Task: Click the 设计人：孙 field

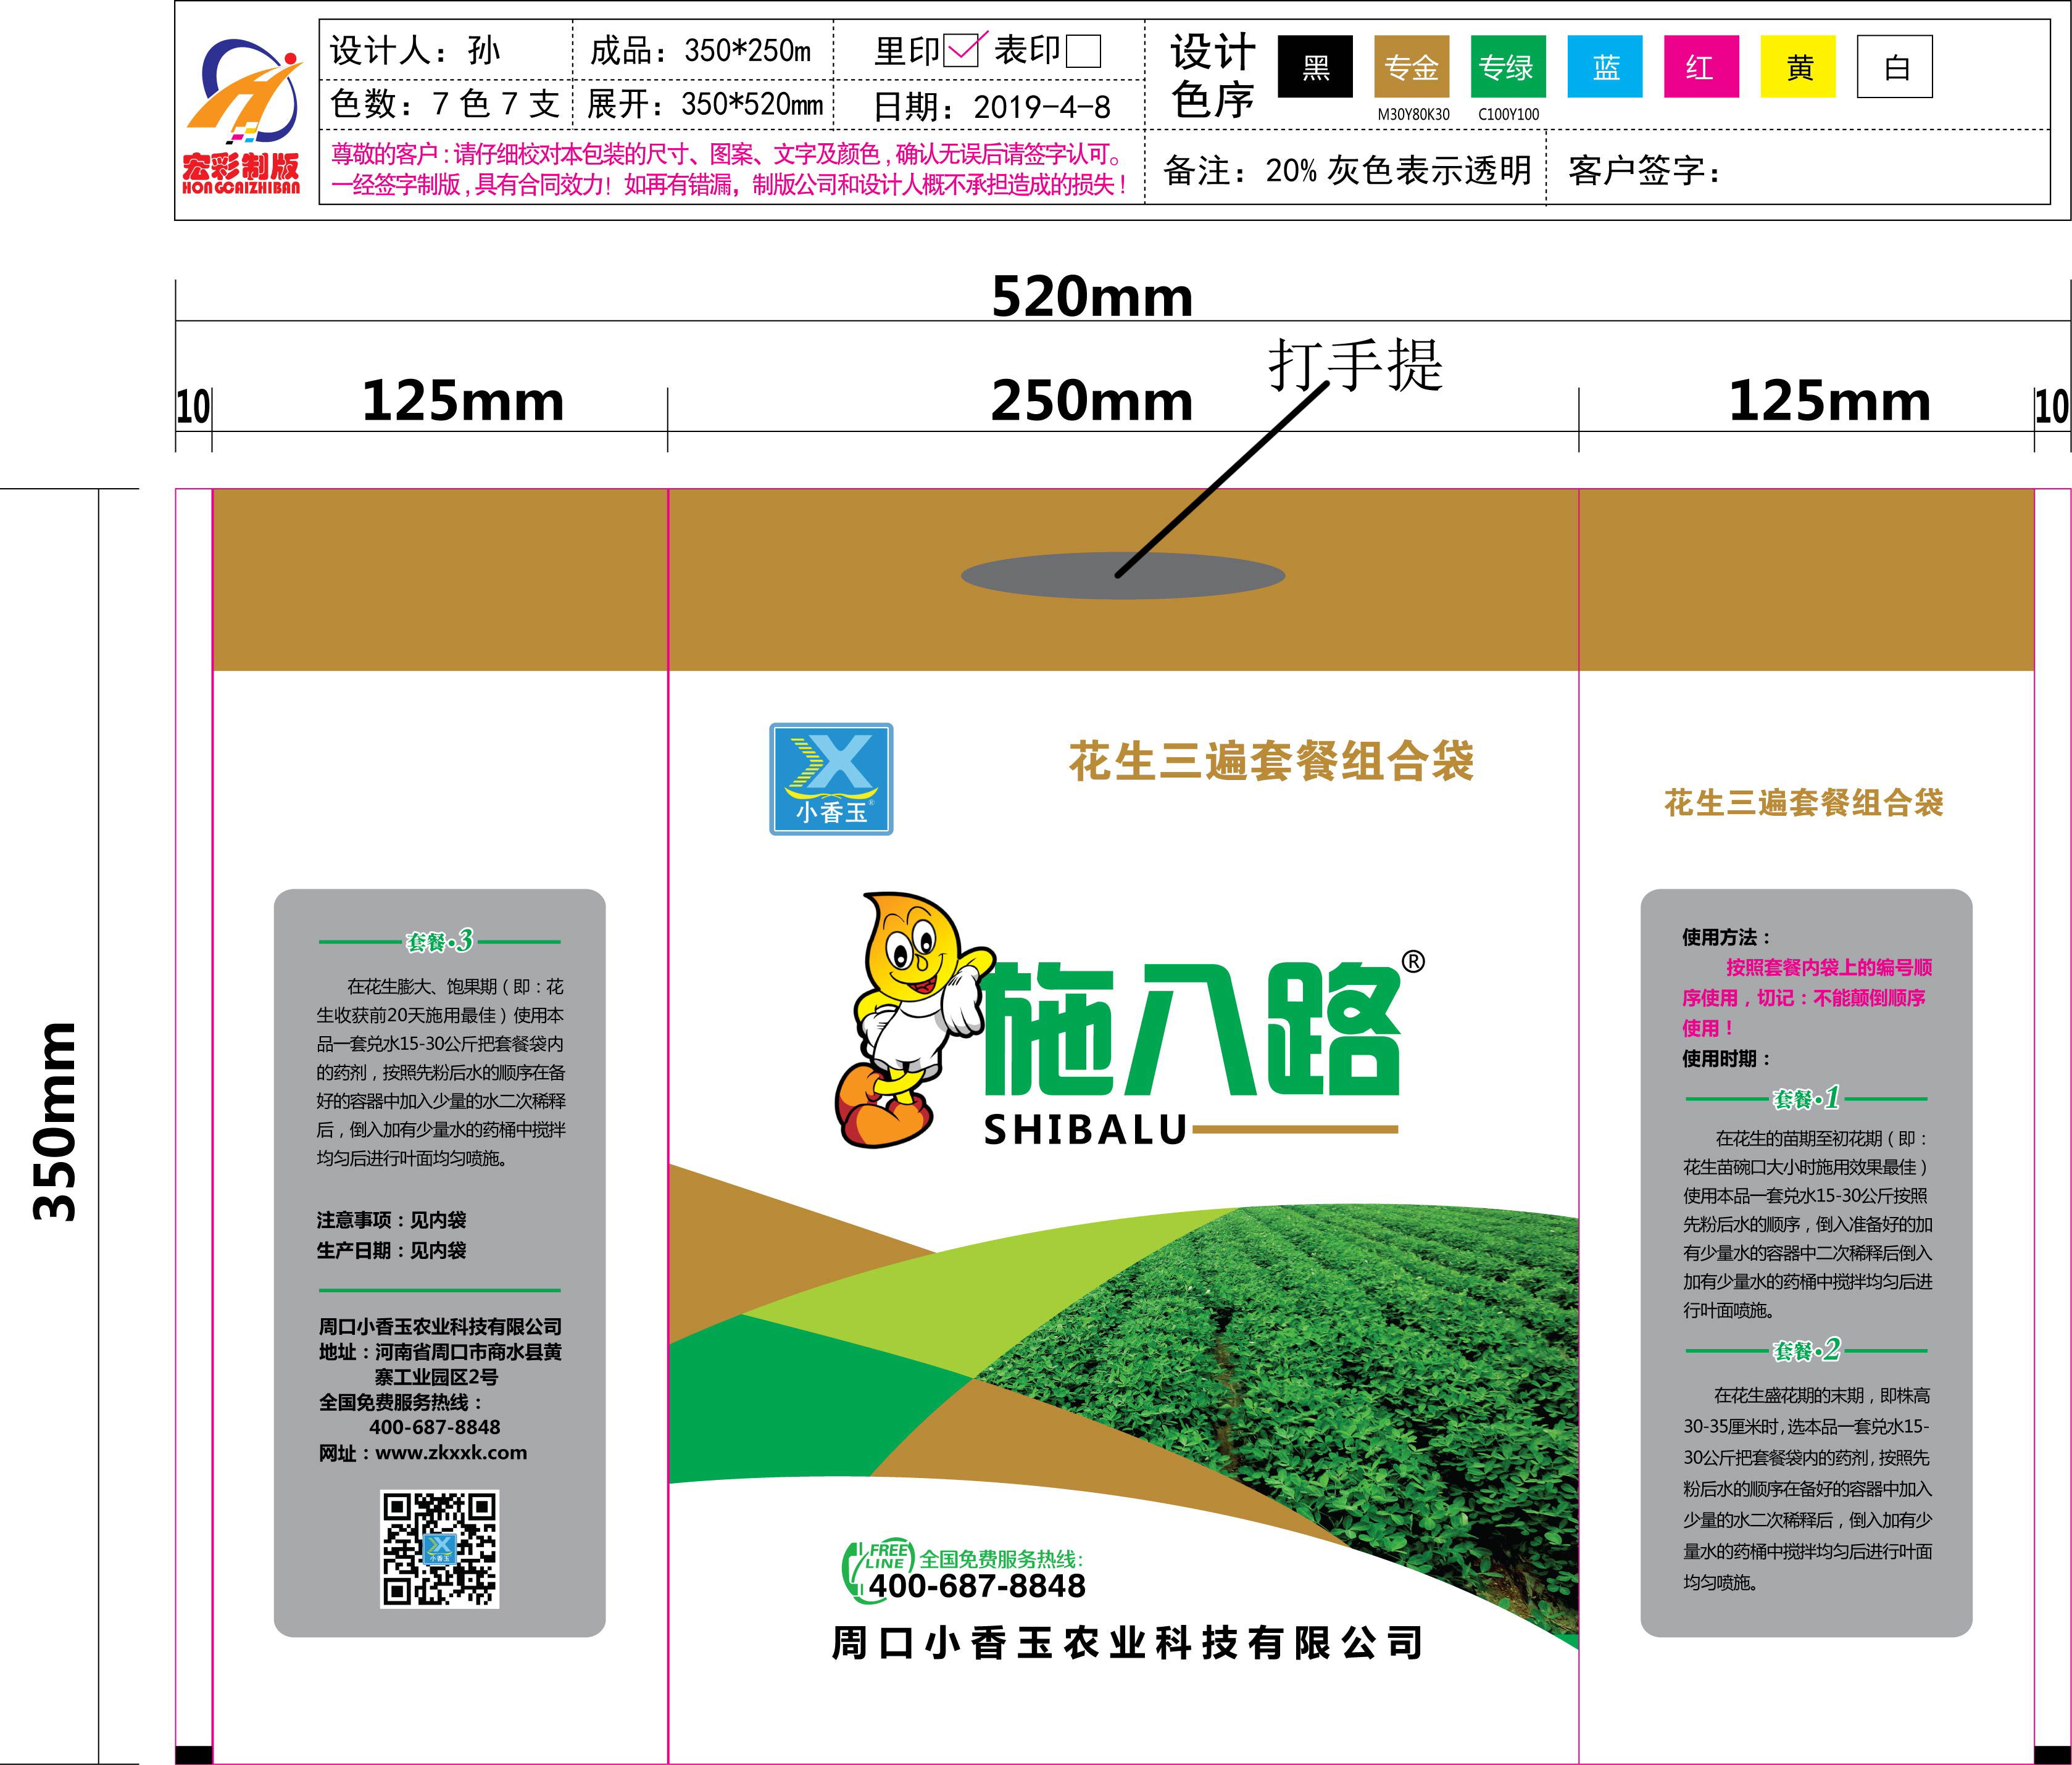Action: 415,50
